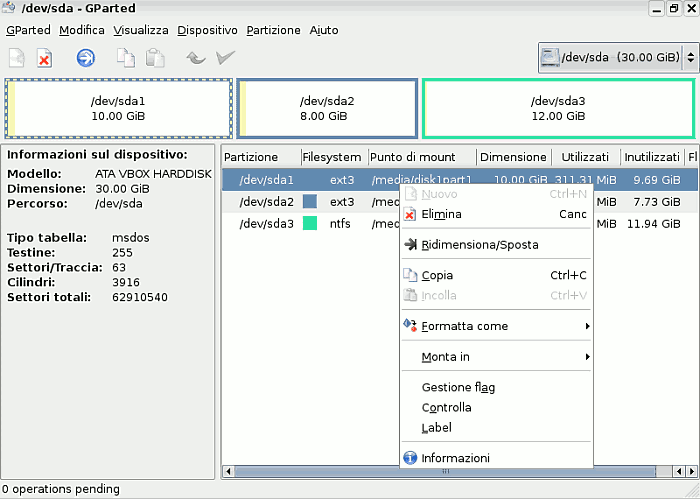Click the new partition toolbar icon

point(18,58)
